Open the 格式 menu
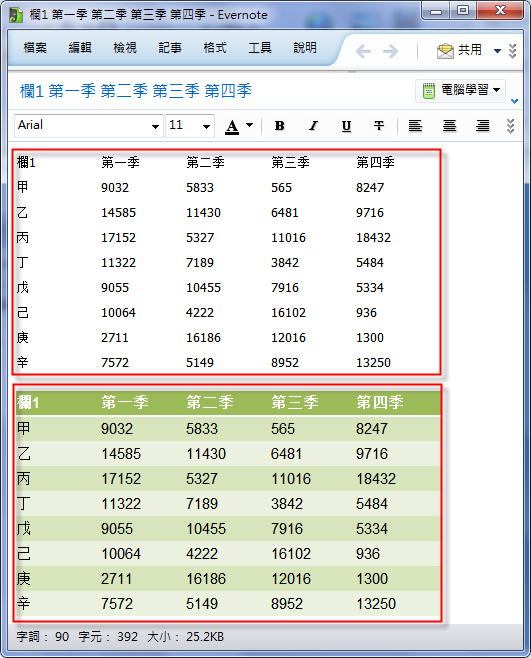Viewport: 531px width, 658px height. tap(215, 48)
